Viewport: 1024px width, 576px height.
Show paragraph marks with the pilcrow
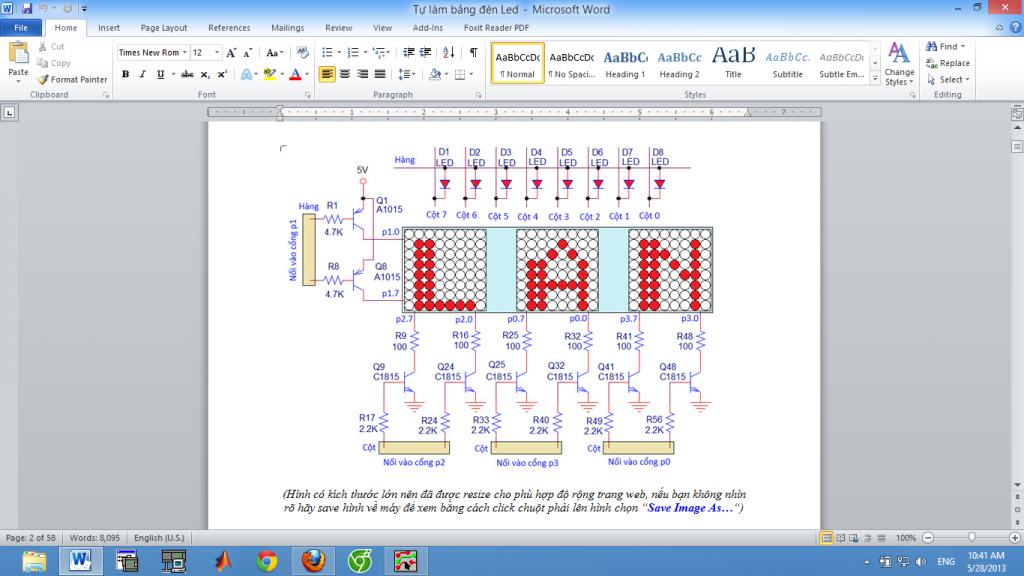(473, 53)
